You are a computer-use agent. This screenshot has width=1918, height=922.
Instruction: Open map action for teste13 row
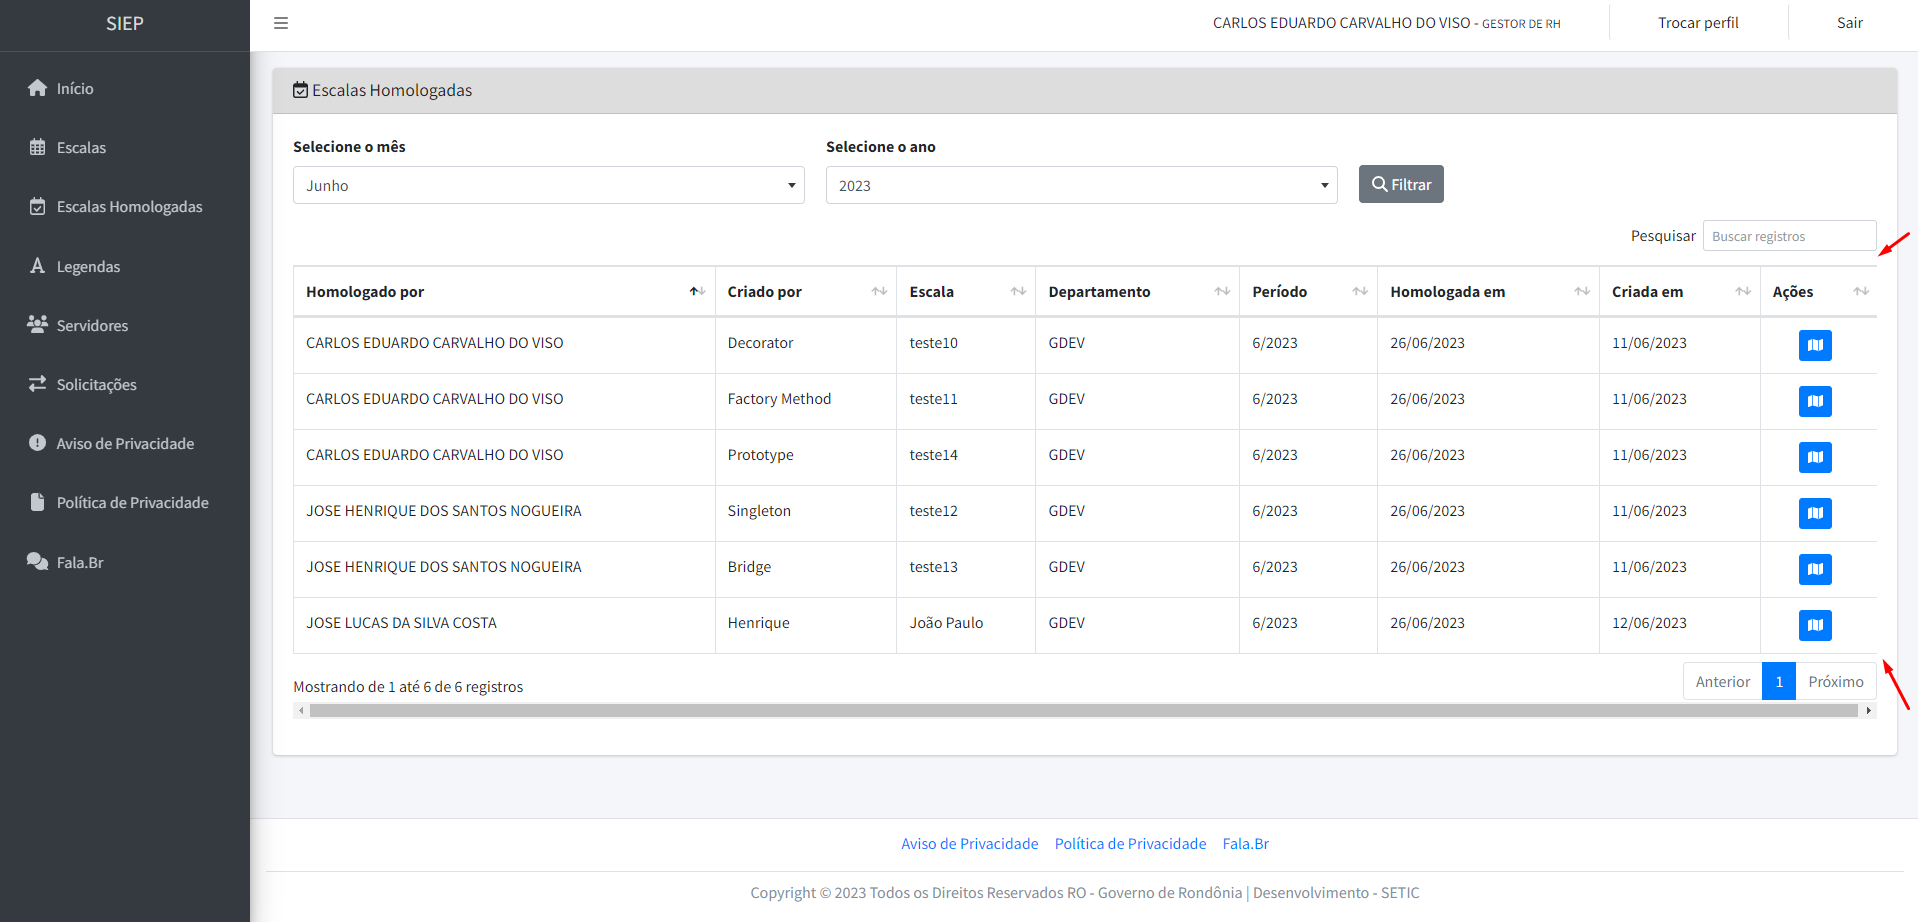coord(1815,569)
